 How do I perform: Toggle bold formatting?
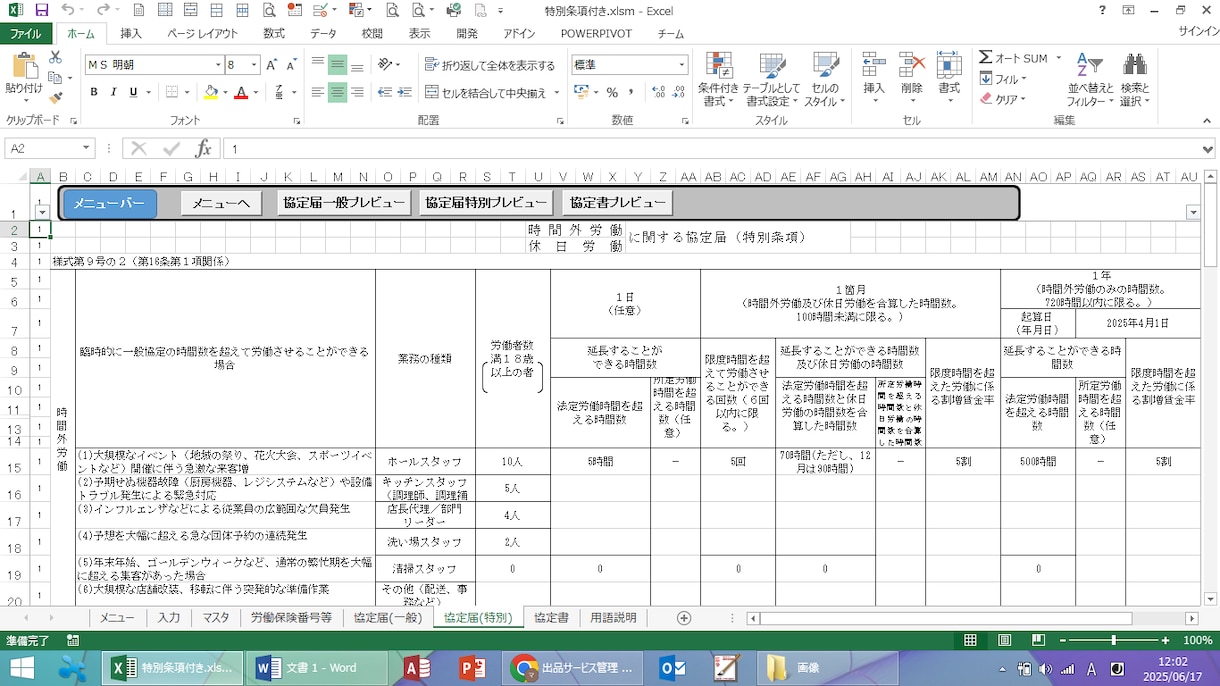pyautogui.click(x=94, y=92)
